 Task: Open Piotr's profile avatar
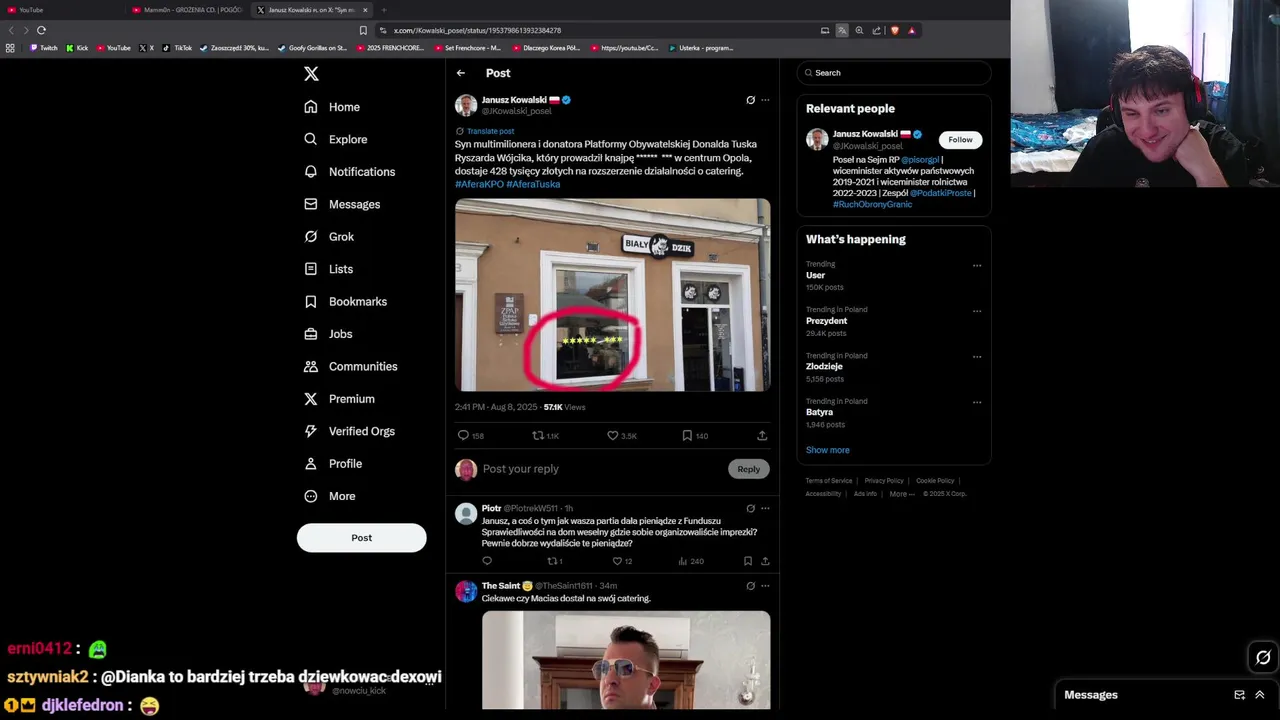pos(466,514)
